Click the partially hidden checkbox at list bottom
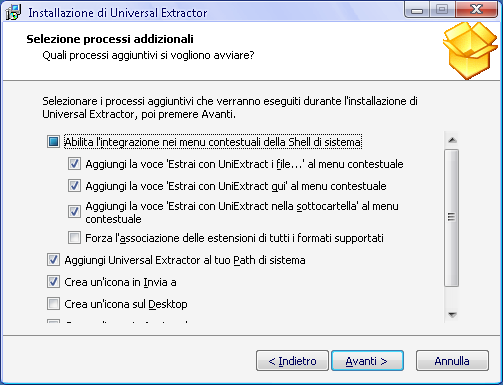 tap(53, 321)
